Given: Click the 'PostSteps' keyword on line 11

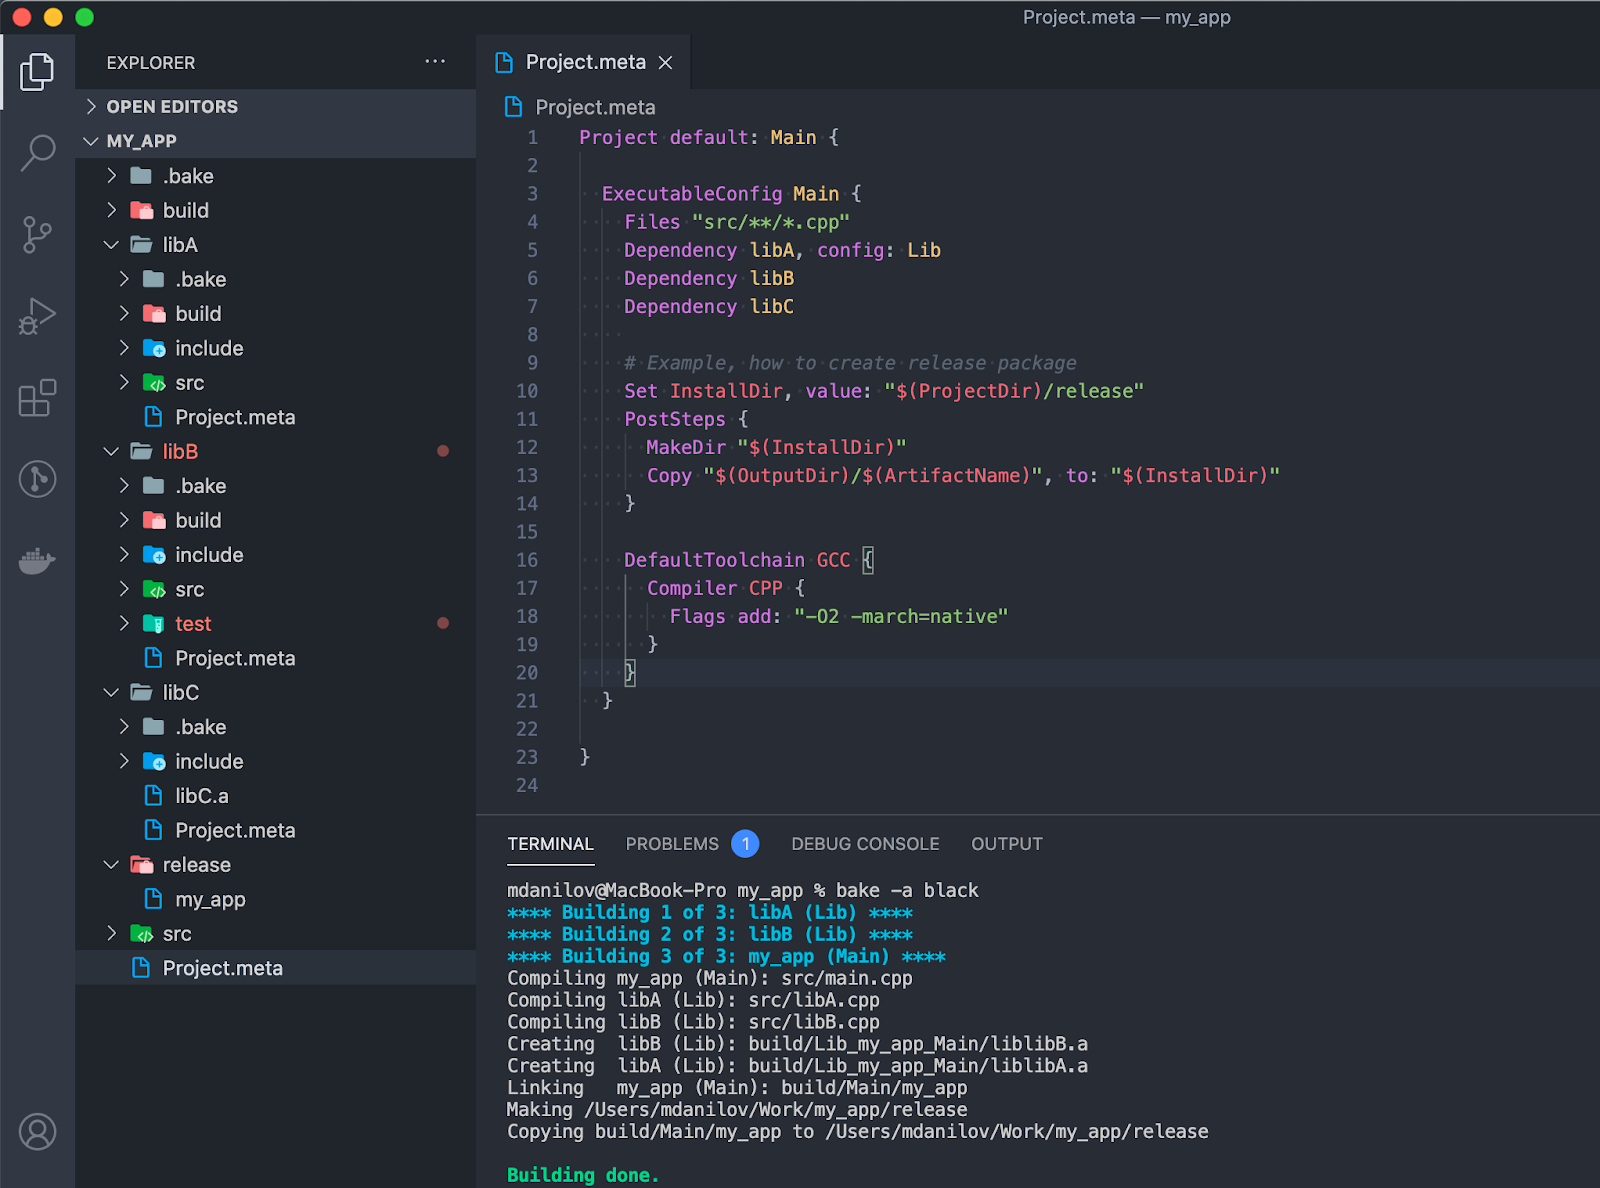Looking at the screenshot, I should 675,419.
